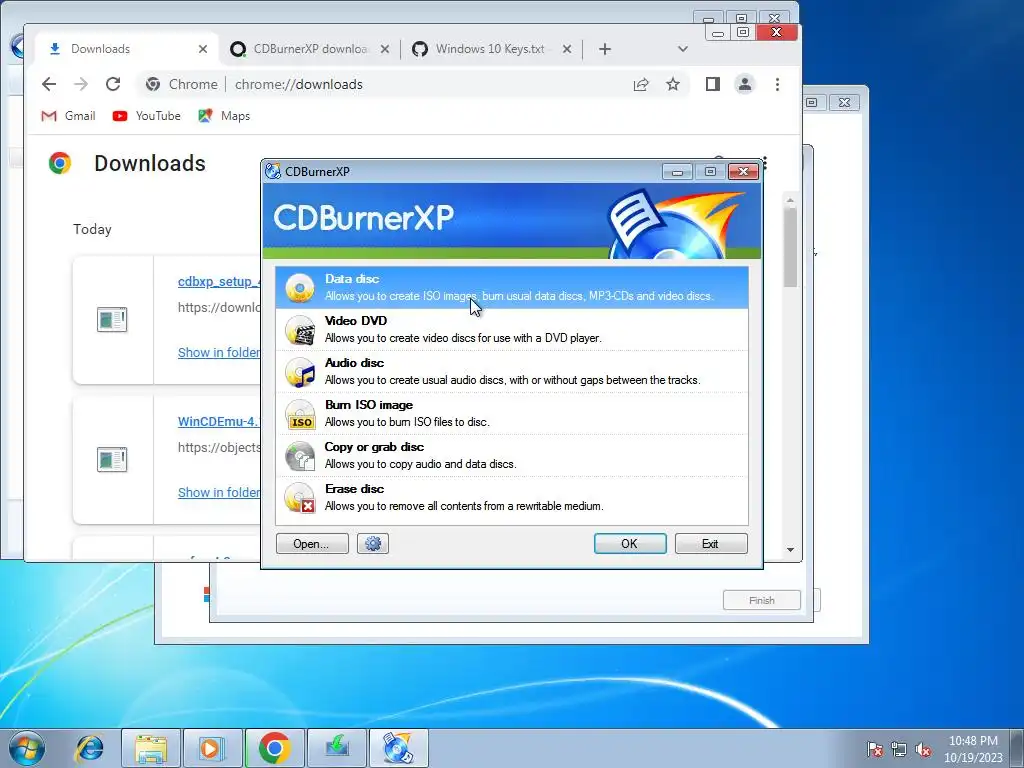Image resolution: width=1024 pixels, height=768 pixels.
Task: Open the installer taskbar icon
Action: [x=336, y=748]
